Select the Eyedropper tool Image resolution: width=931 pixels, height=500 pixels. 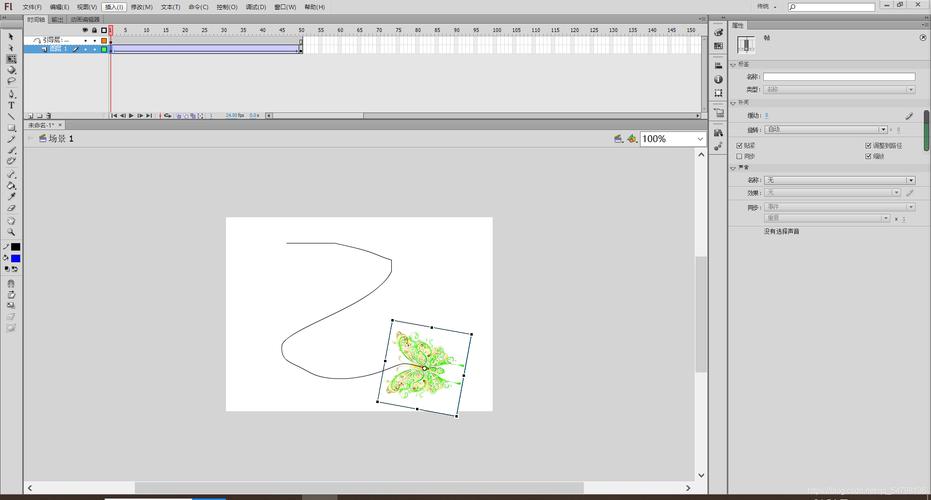pos(11,197)
